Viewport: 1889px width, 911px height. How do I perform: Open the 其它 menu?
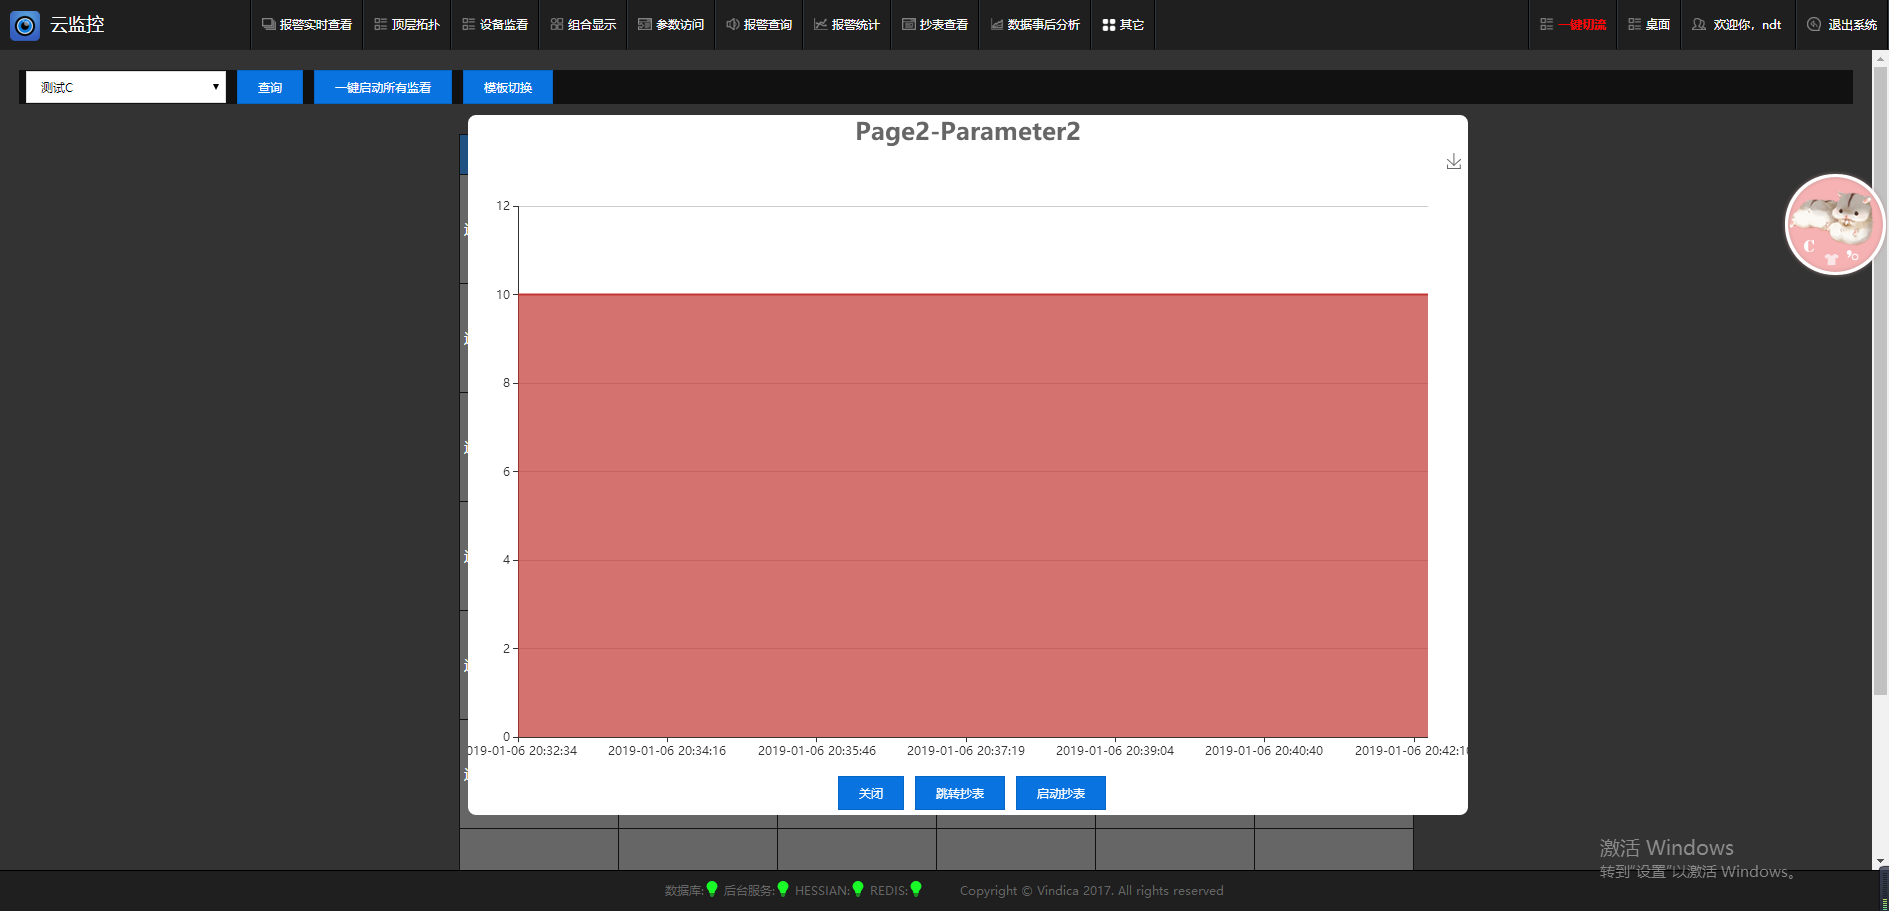click(x=1122, y=25)
